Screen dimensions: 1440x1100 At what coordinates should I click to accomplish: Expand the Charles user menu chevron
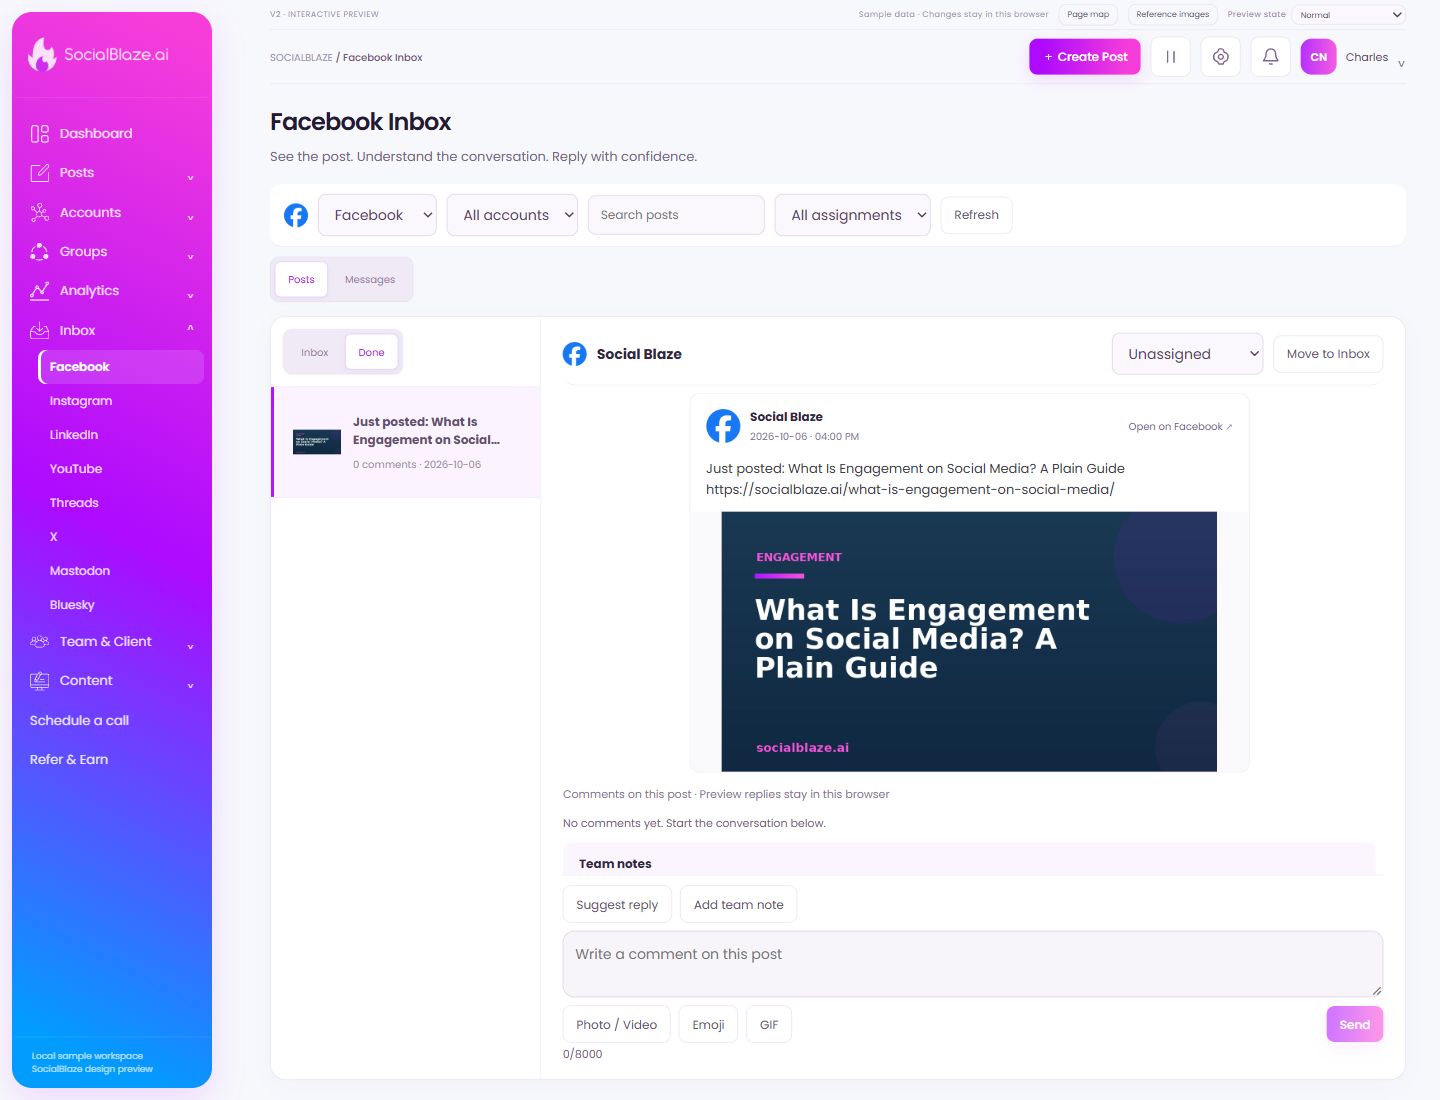[1401, 64]
